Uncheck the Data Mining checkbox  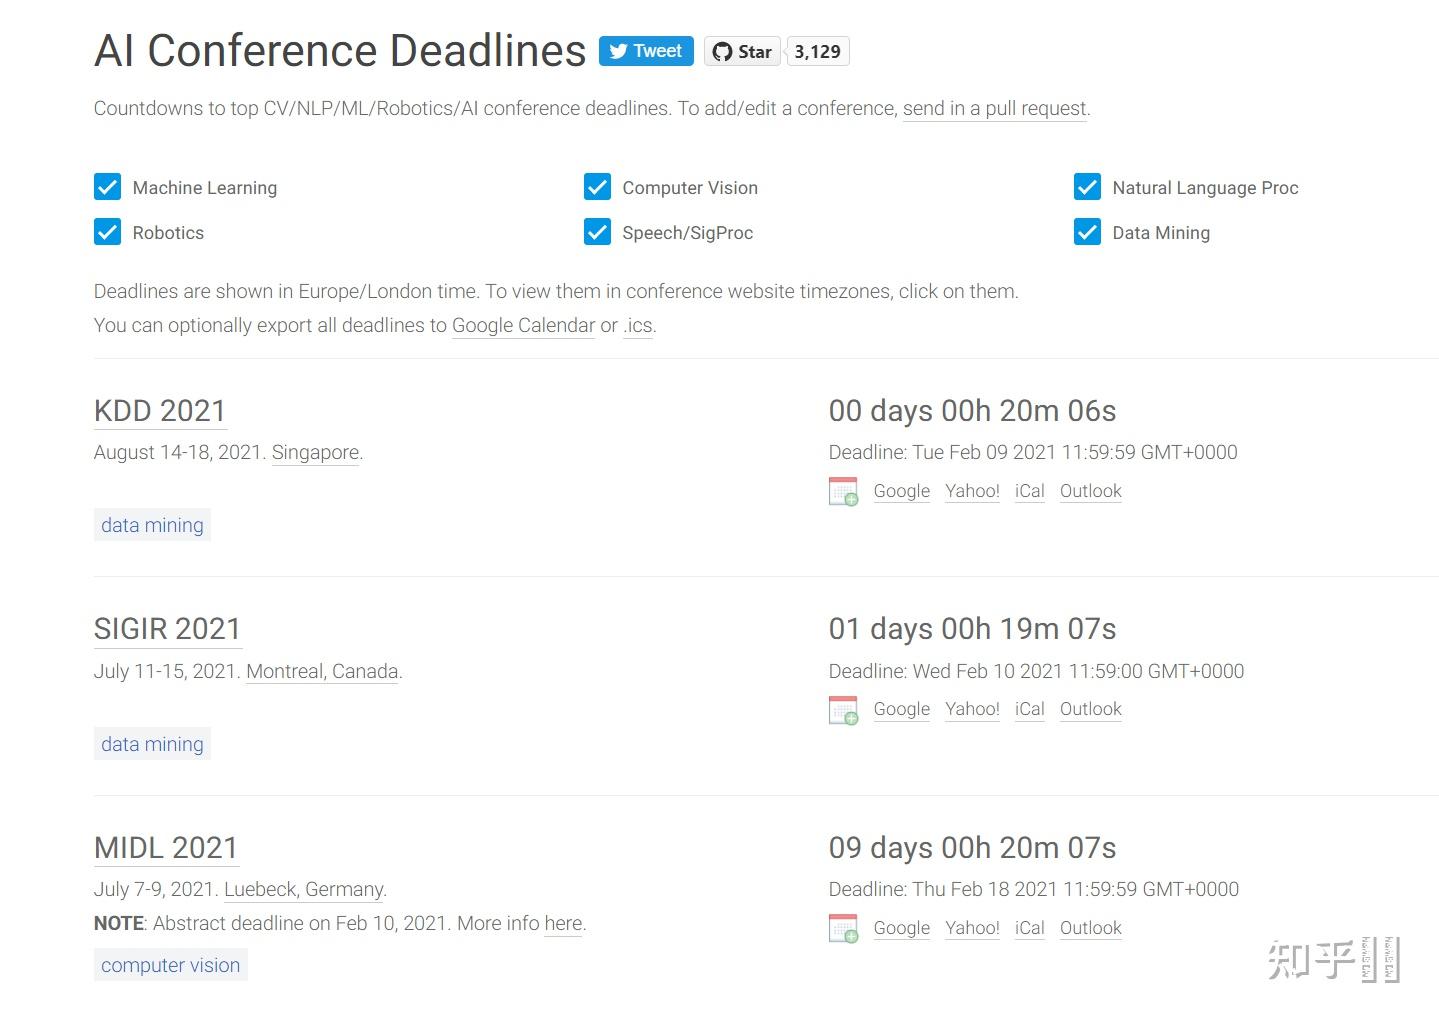(x=1087, y=232)
